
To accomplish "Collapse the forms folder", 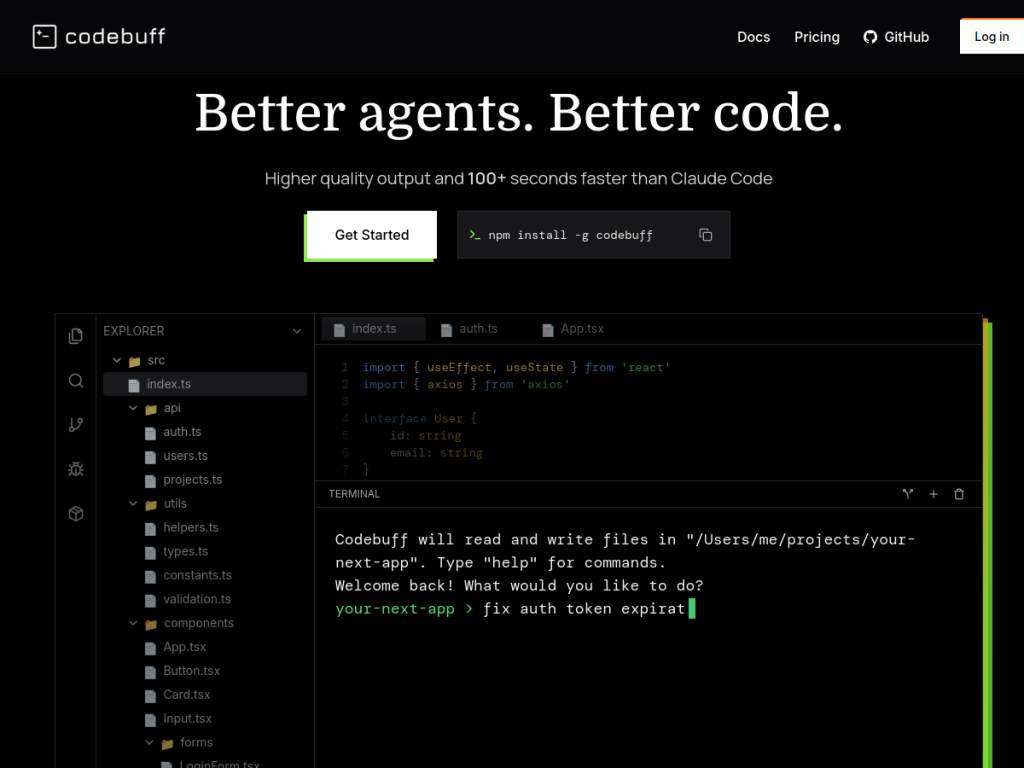I will pyautogui.click(x=150, y=743).
